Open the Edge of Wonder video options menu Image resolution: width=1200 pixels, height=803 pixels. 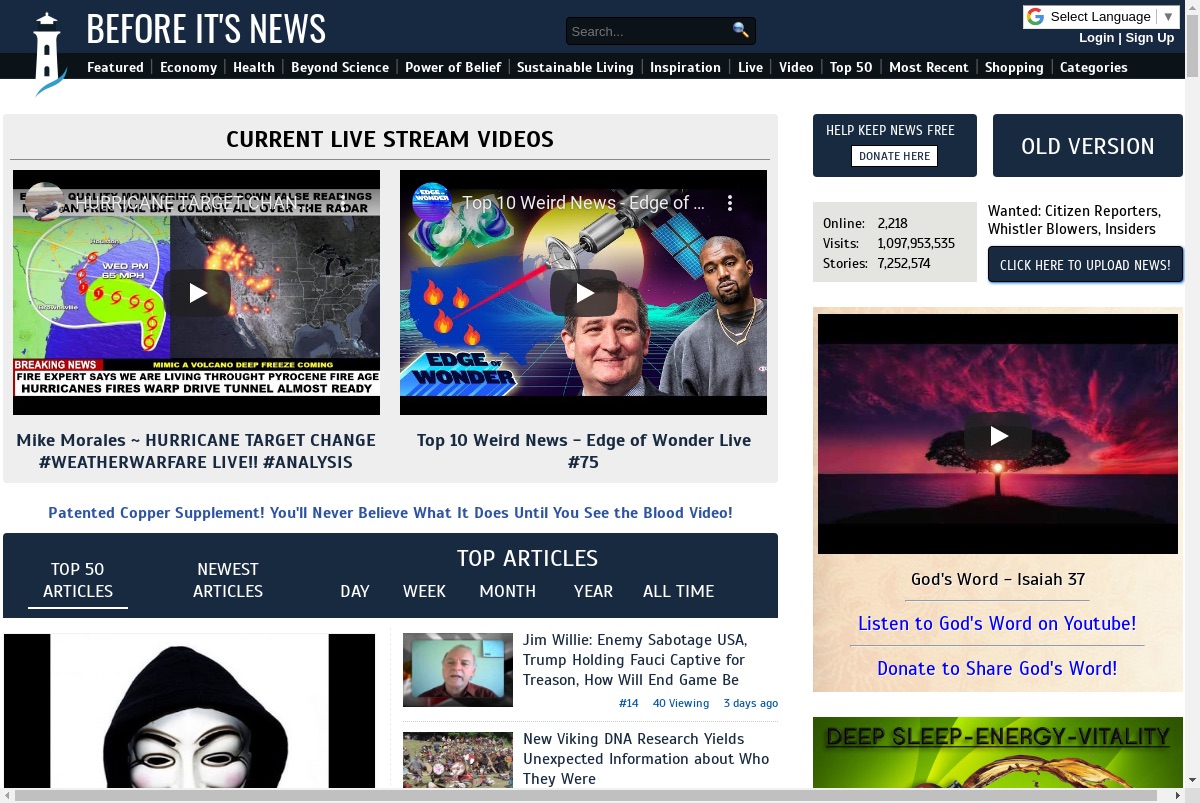point(730,203)
